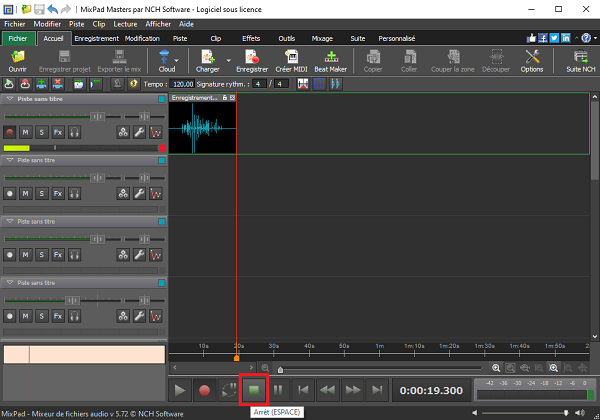
Task: Collapse the first track header triangle
Action: pyautogui.click(x=10, y=99)
